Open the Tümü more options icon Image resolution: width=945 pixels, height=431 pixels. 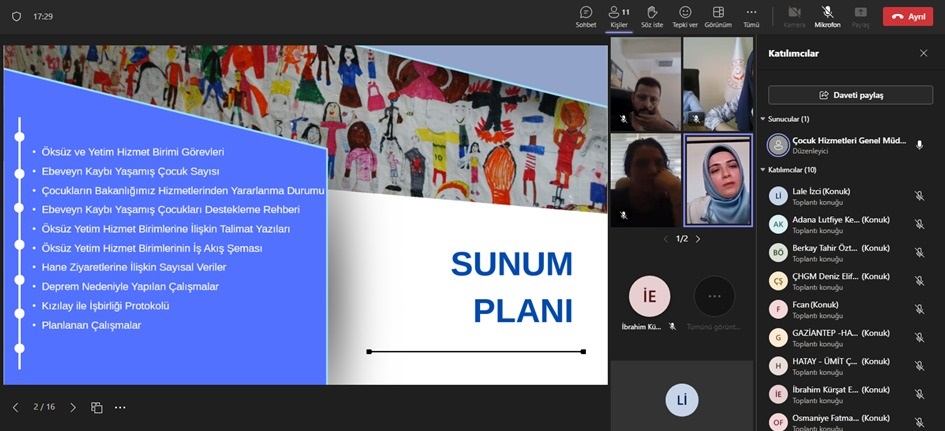[x=751, y=13]
